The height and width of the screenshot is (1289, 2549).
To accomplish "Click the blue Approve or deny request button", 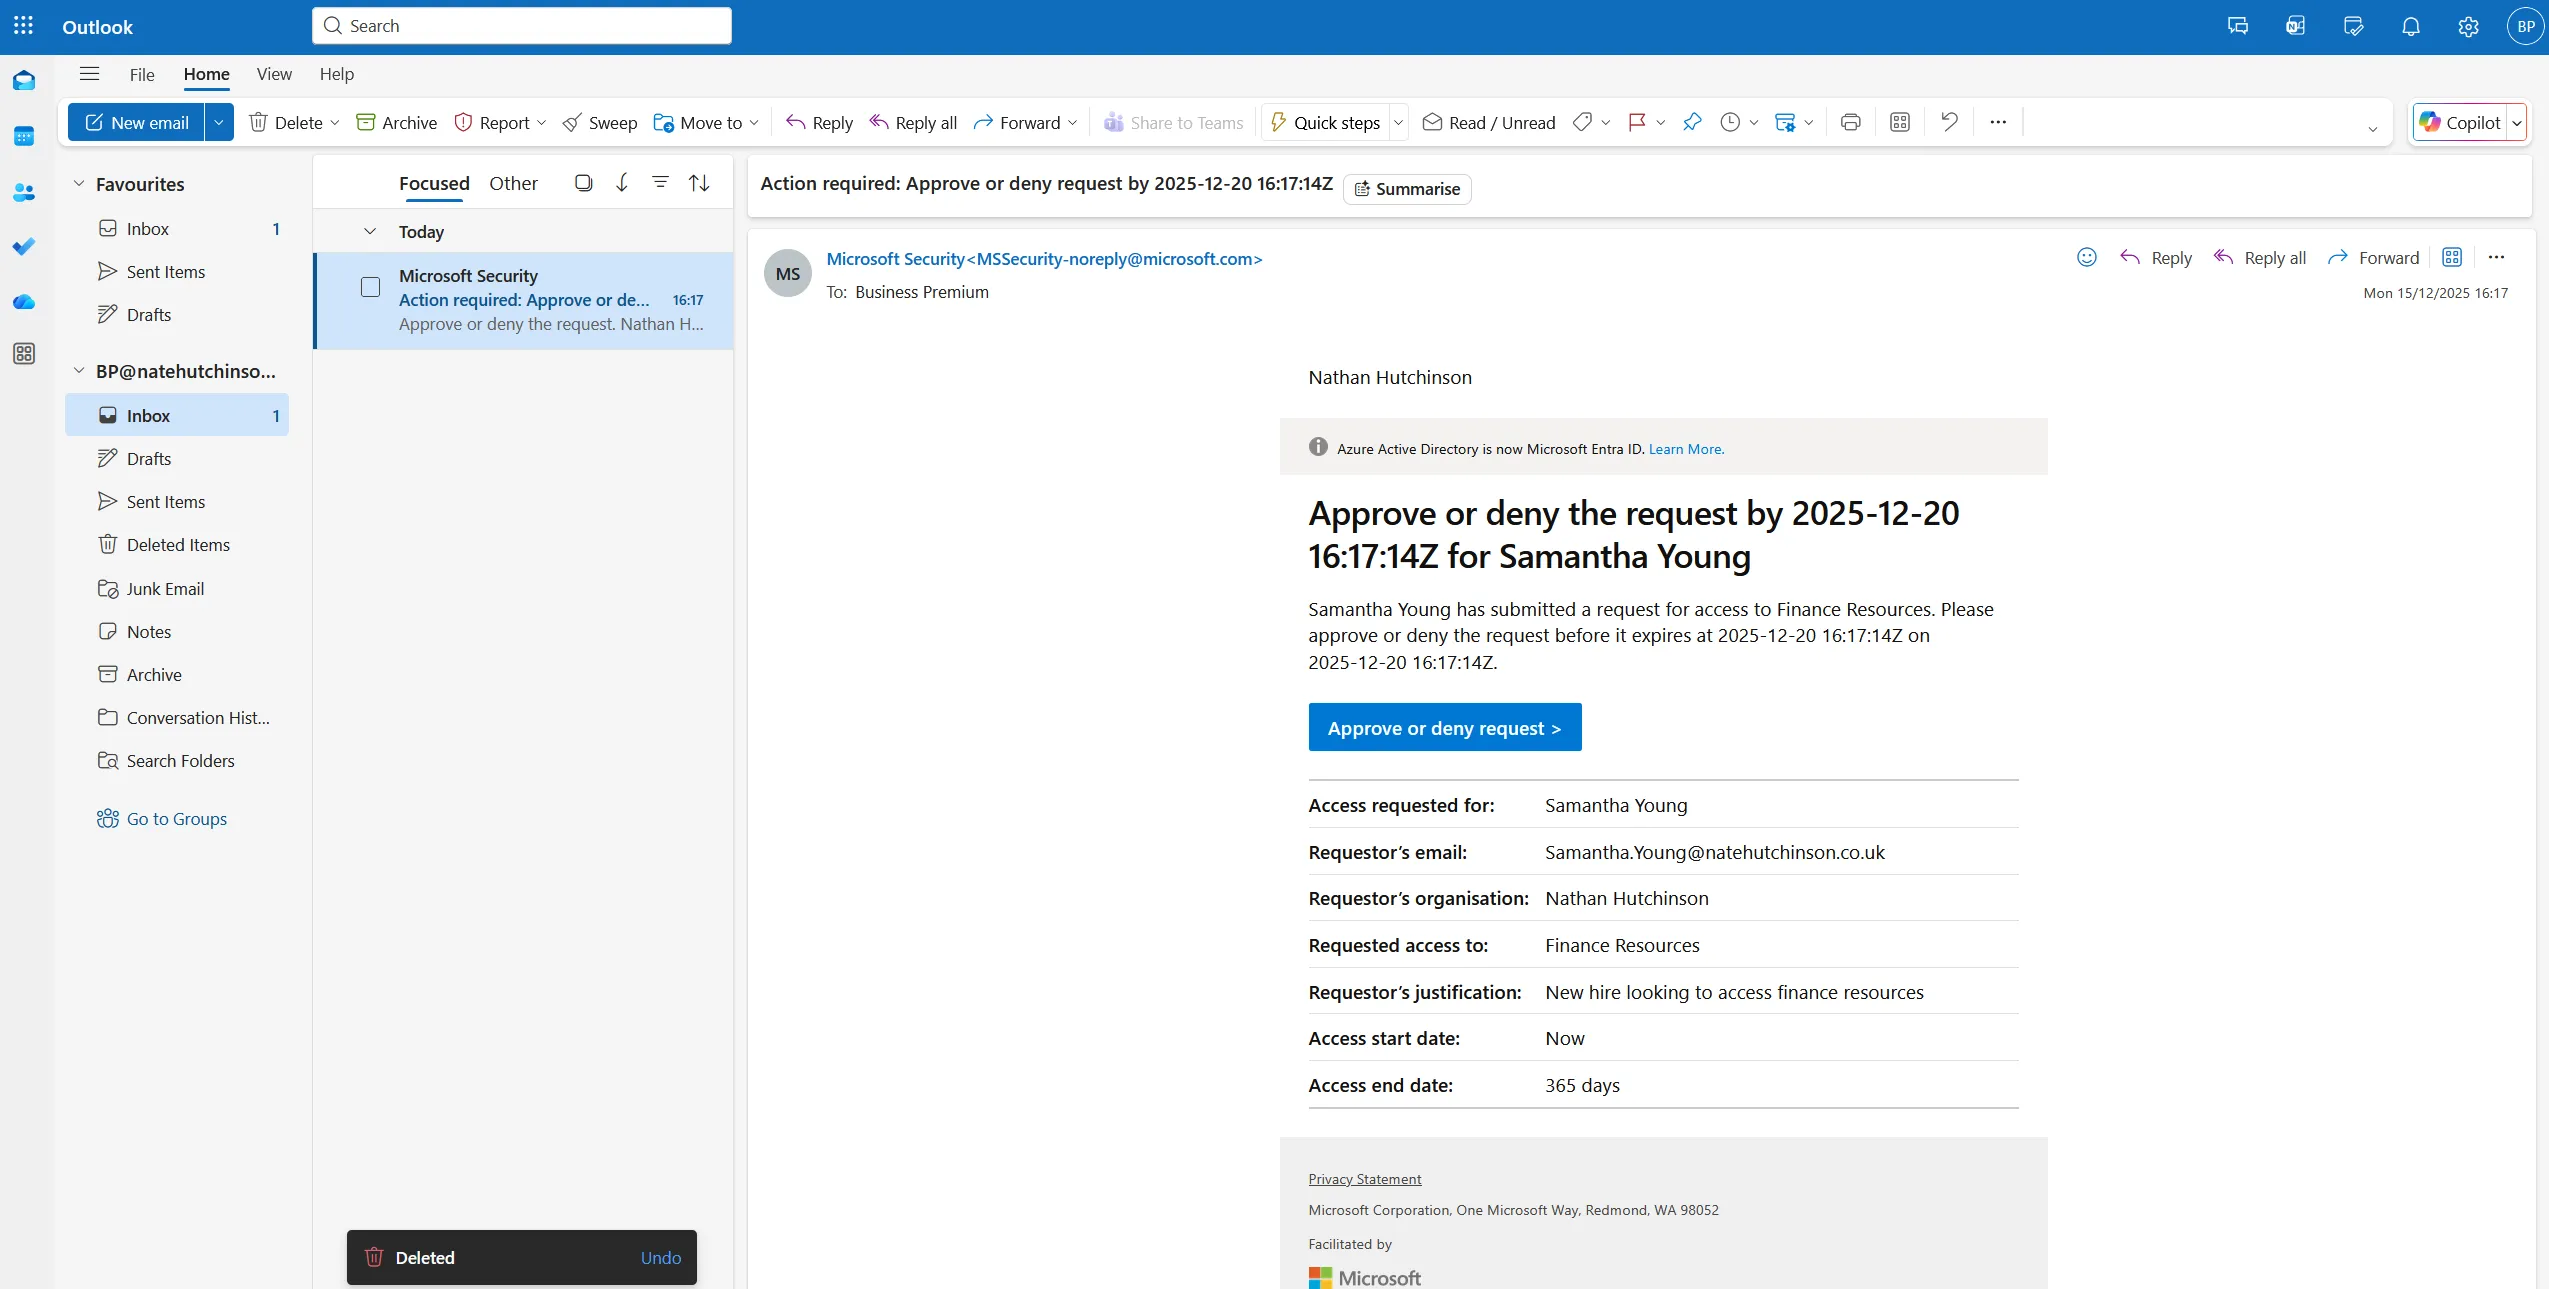I will click(x=1445, y=727).
